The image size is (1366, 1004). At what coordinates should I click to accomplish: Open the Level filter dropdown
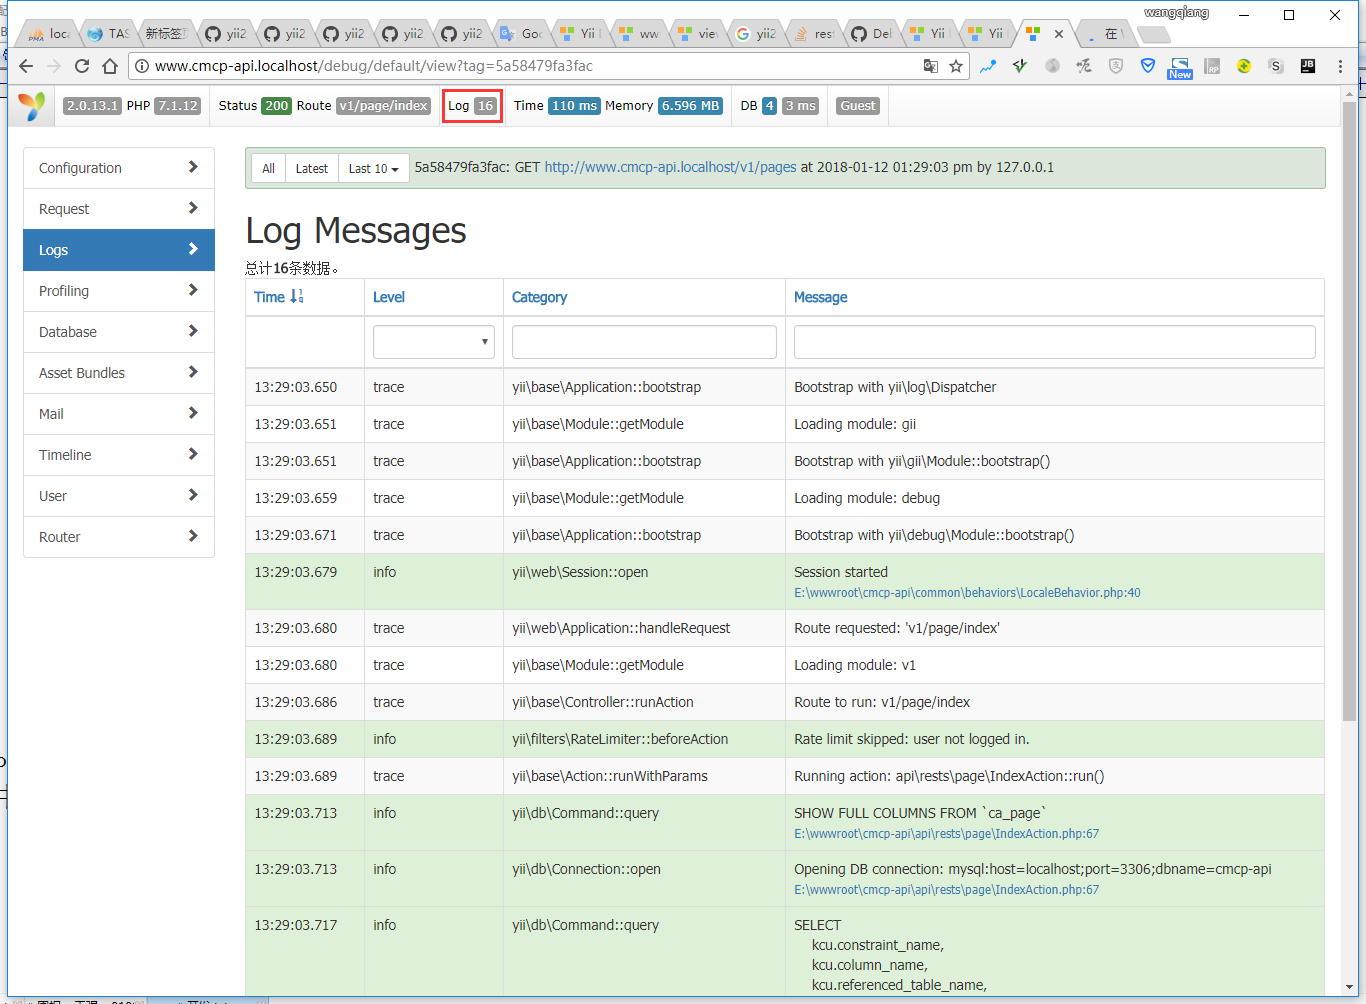point(434,342)
